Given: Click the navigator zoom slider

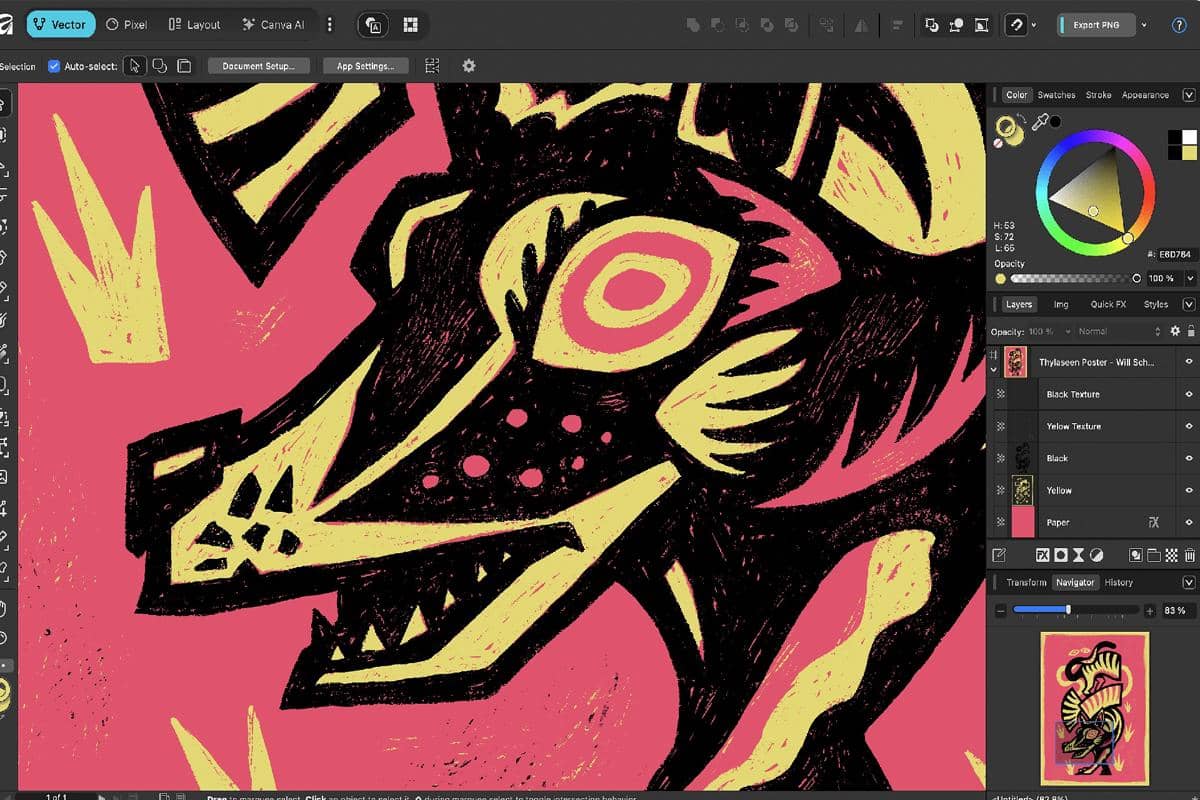Looking at the screenshot, I should 1075,610.
